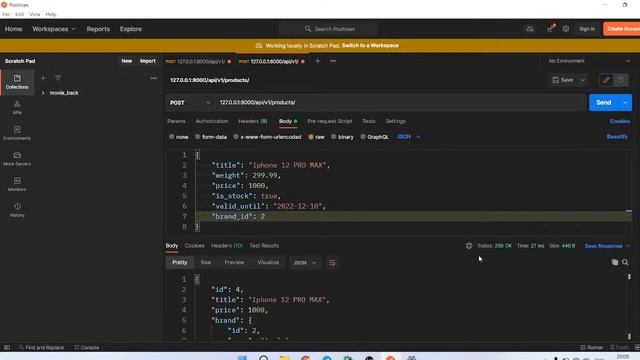Screen dimensions: 640x360
Task: Open the Cookies link
Action: click(x=620, y=121)
